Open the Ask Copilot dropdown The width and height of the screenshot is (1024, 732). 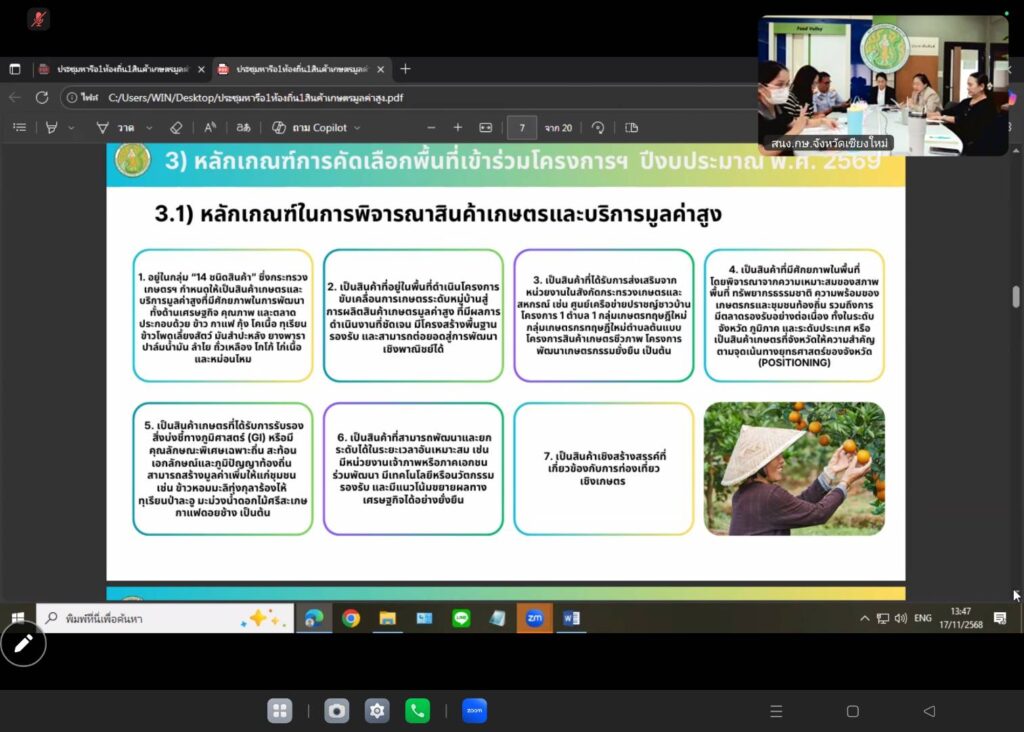click(356, 128)
